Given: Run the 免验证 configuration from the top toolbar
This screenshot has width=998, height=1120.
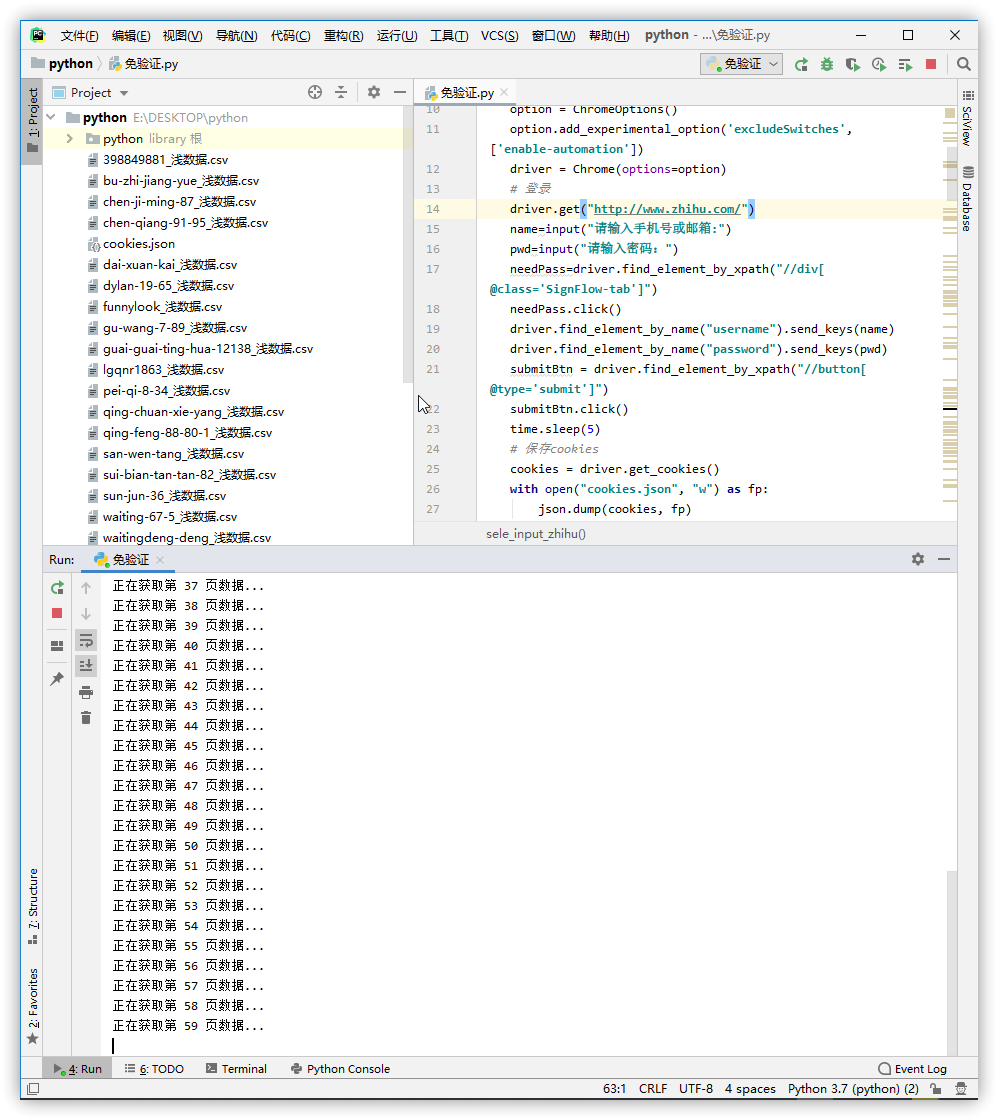Looking at the screenshot, I should click(x=801, y=64).
